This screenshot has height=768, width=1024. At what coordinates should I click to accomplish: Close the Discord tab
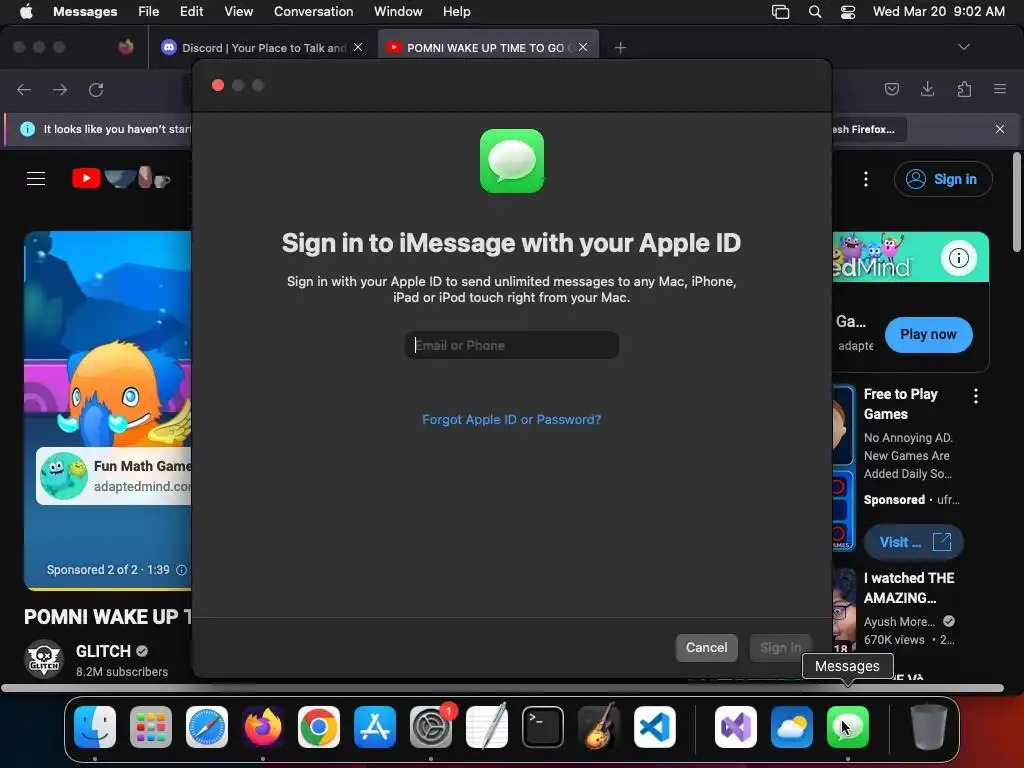[x=358, y=47]
